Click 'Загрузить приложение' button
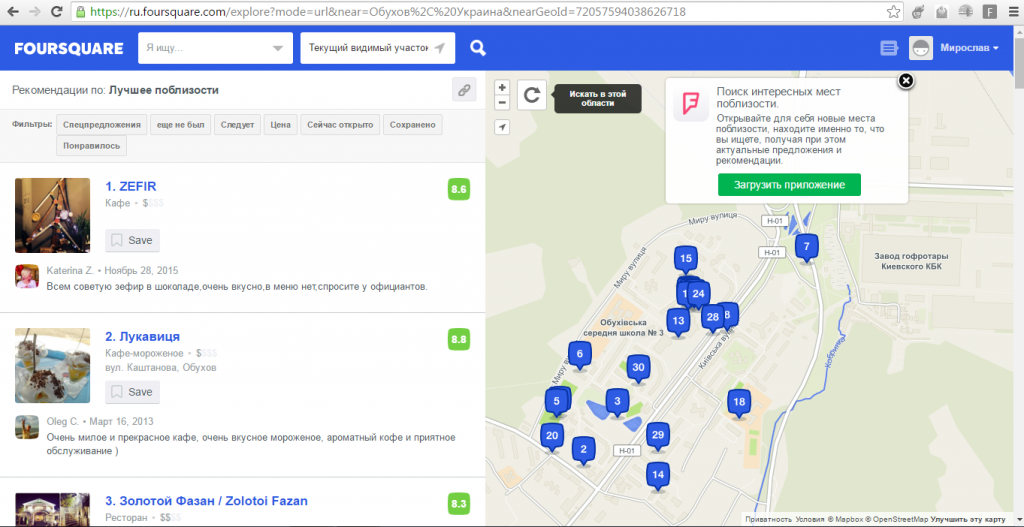This screenshot has width=1024, height=527. coord(789,185)
